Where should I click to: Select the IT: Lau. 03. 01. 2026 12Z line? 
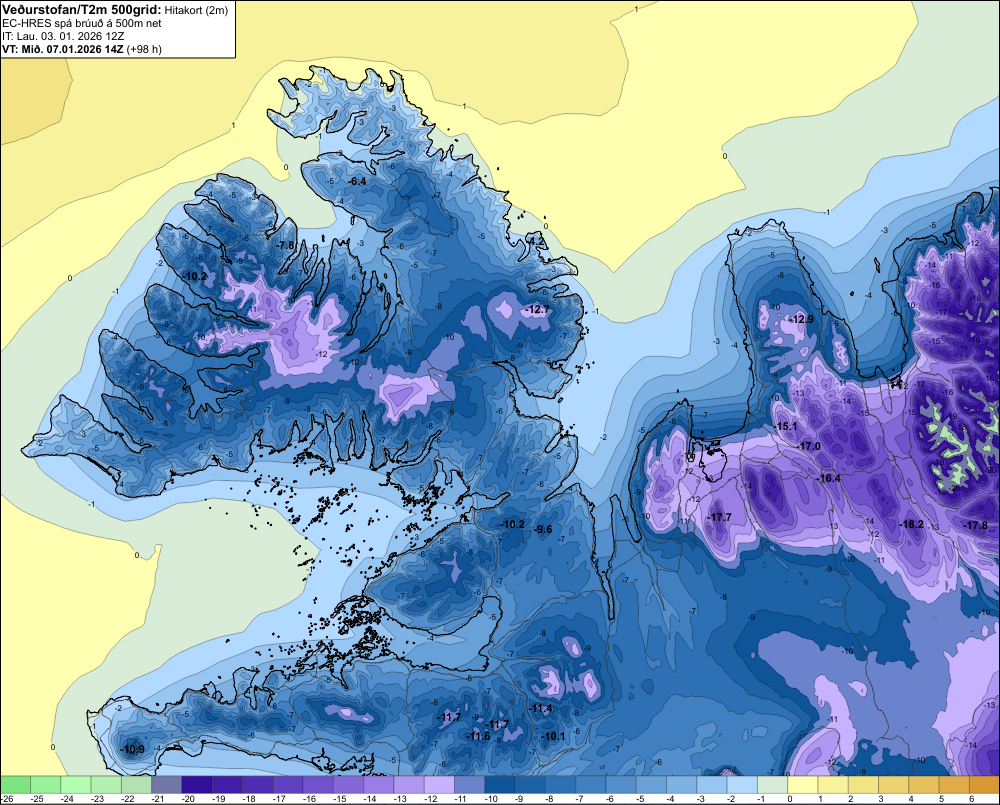point(63,36)
